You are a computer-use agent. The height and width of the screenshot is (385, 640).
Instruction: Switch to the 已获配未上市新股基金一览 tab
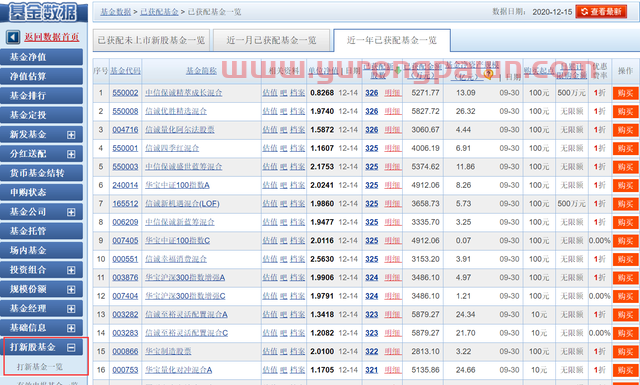pyautogui.click(x=151, y=40)
